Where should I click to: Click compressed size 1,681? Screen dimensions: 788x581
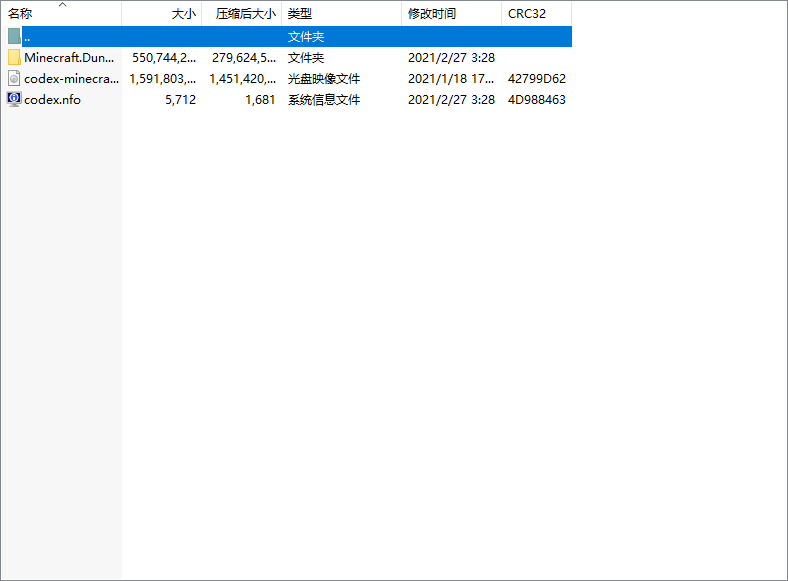tap(260, 100)
